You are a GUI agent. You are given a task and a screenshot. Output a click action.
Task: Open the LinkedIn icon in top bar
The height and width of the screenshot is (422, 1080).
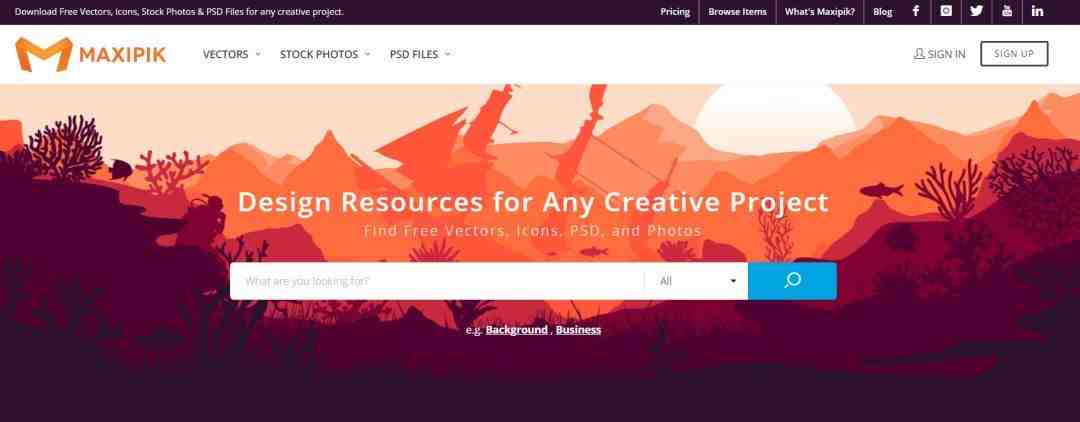(x=1037, y=11)
